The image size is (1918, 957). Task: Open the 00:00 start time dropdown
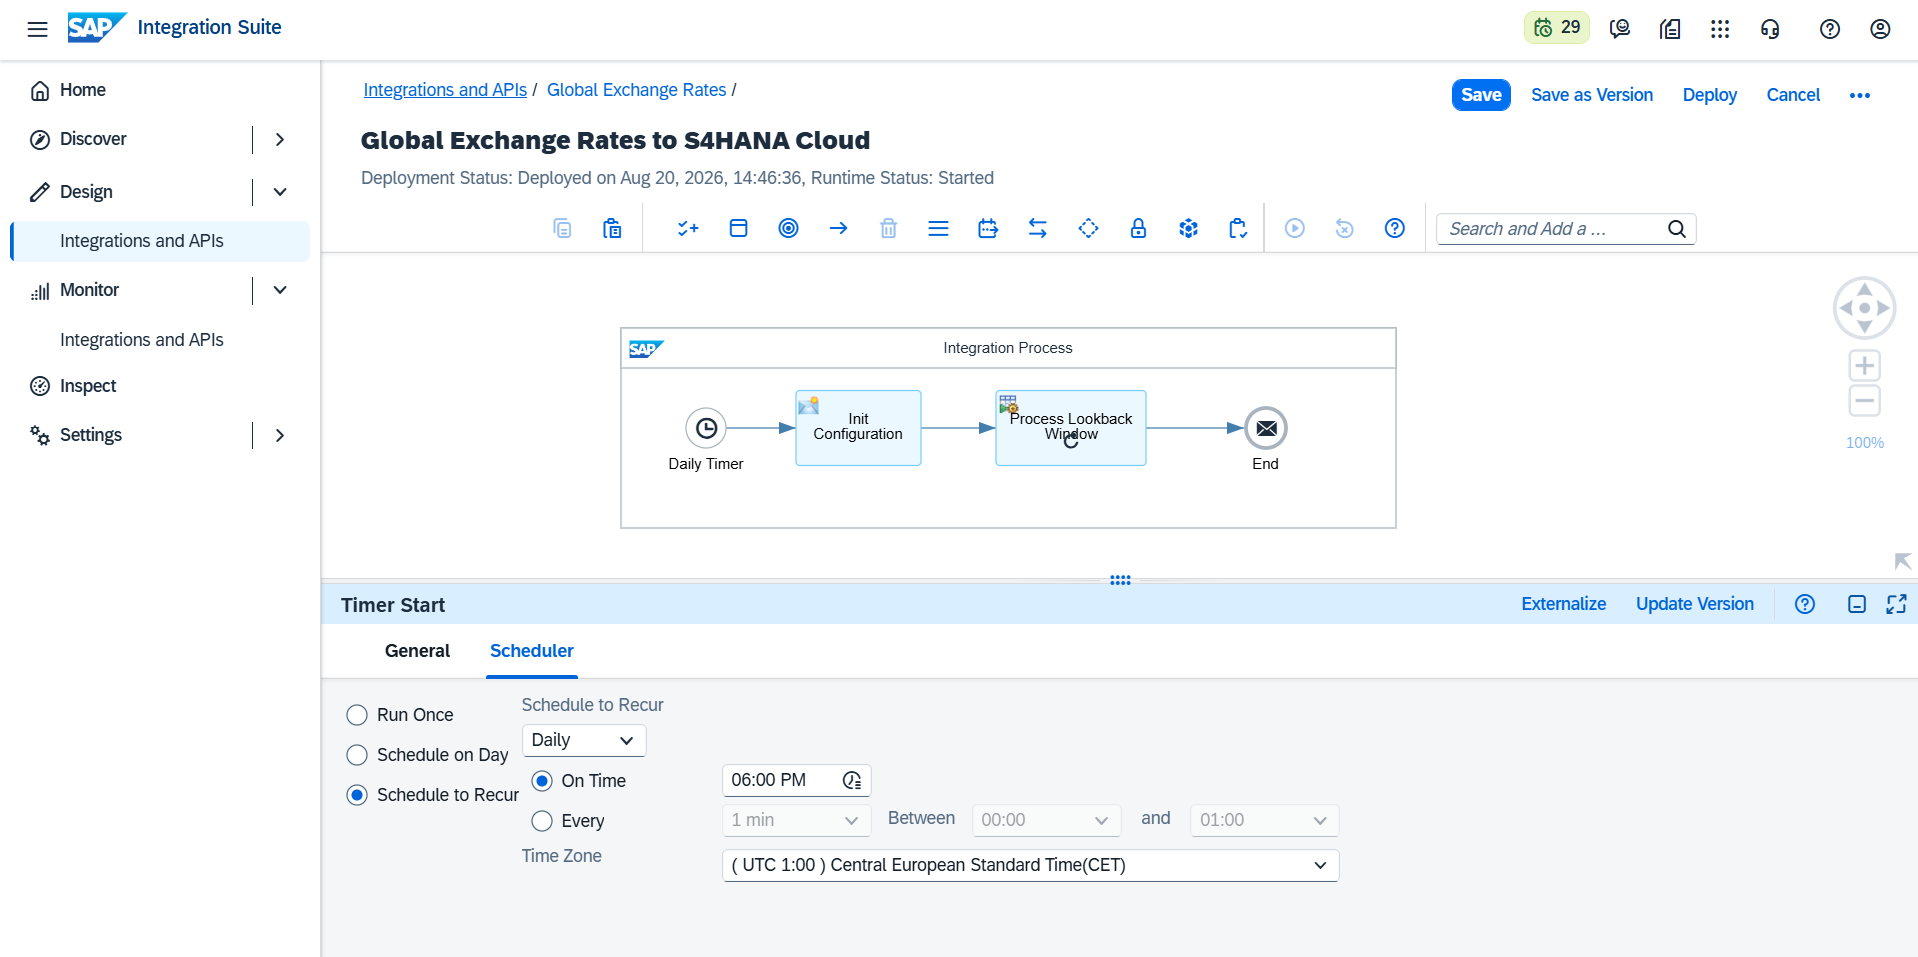tap(1046, 820)
